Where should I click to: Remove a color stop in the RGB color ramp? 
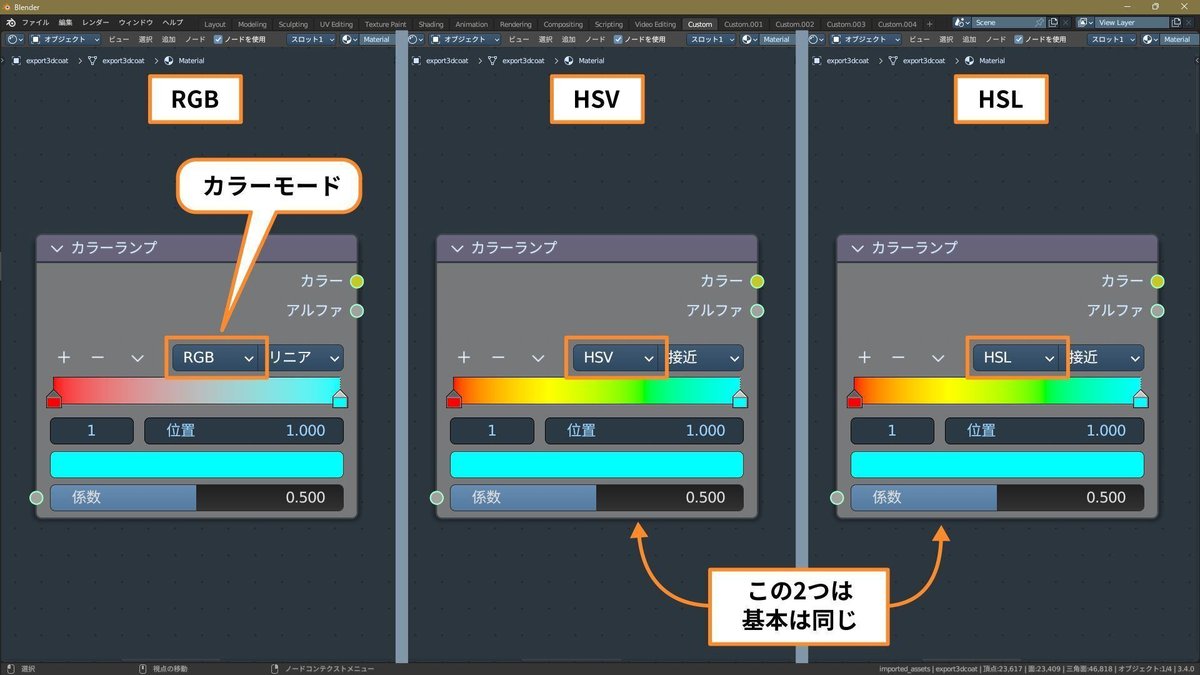click(97, 357)
